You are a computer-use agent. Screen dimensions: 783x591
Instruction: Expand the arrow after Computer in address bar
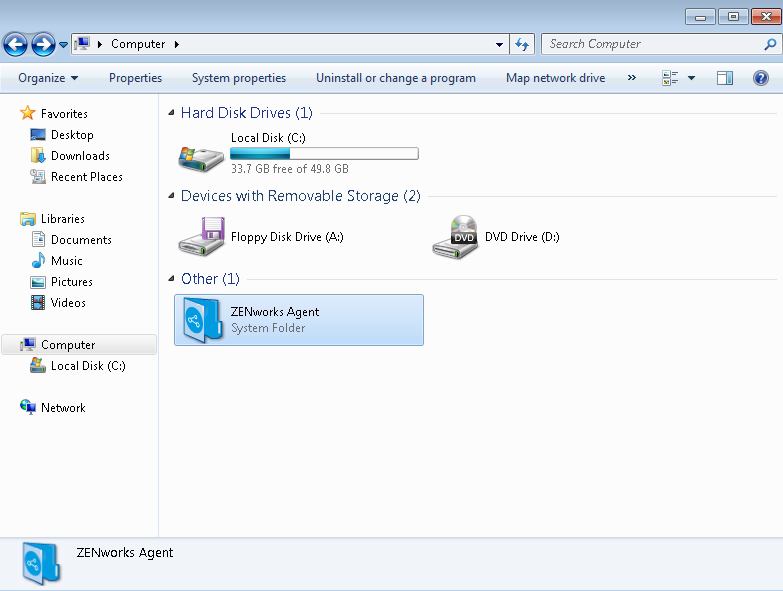177,44
